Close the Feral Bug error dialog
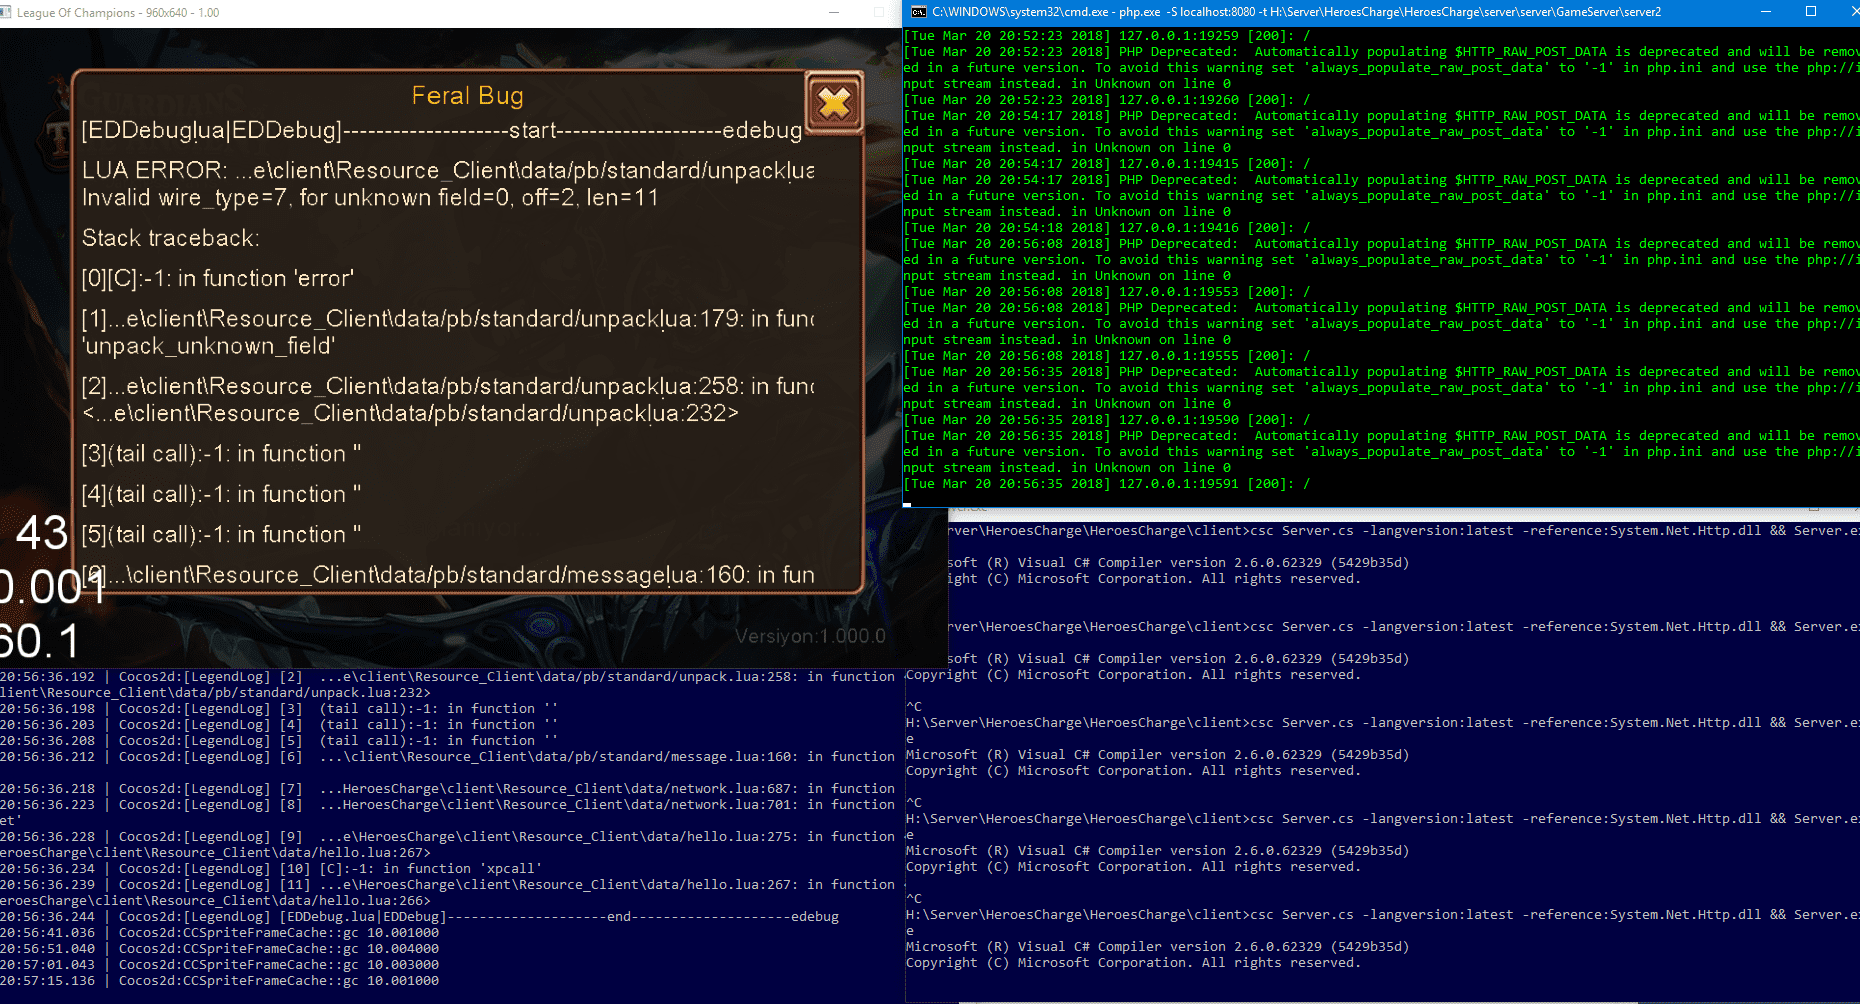 (x=834, y=102)
